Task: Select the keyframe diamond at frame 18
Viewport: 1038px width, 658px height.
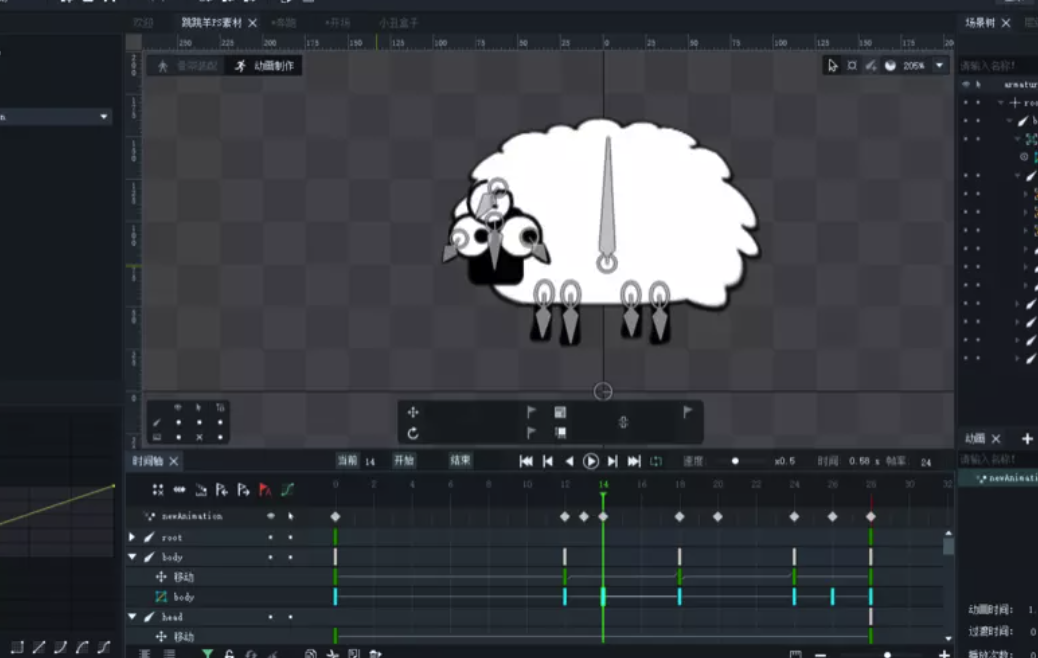Action: click(679, 516)
